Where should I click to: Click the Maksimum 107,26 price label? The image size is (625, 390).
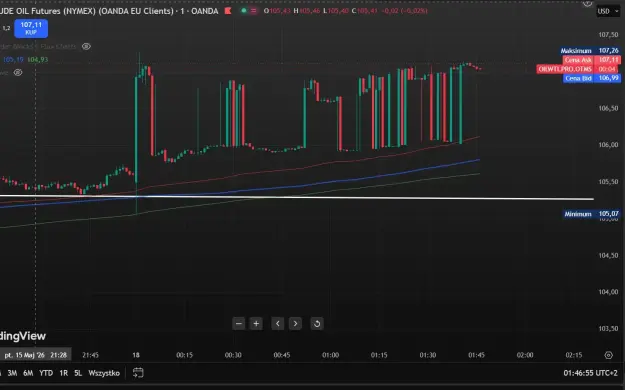point(590,51)
